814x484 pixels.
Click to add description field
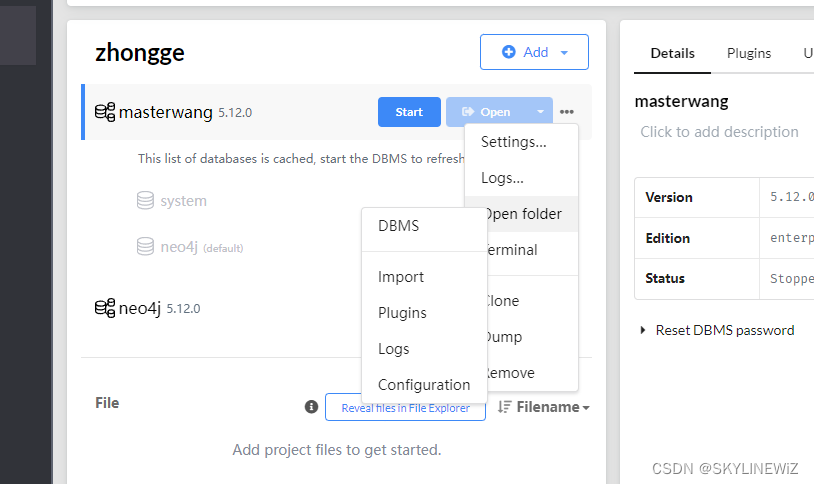pyautogui.click(x=719, y=132)
